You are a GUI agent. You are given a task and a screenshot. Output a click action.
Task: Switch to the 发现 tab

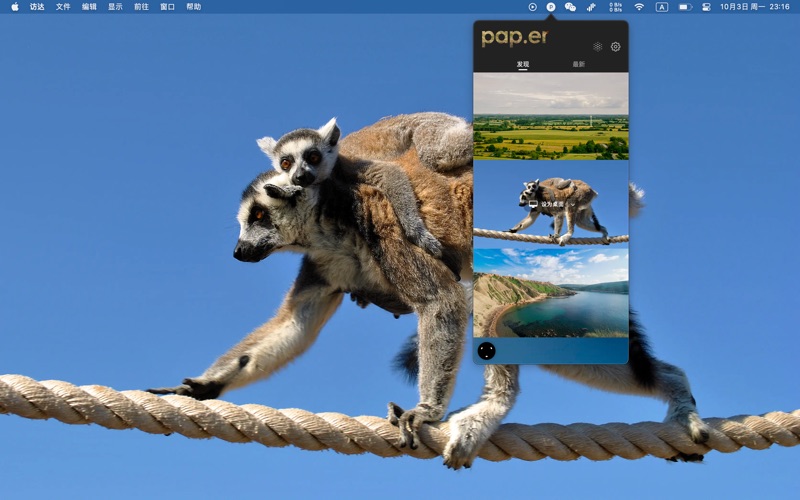pyautogui.click(x=522, y=64)
